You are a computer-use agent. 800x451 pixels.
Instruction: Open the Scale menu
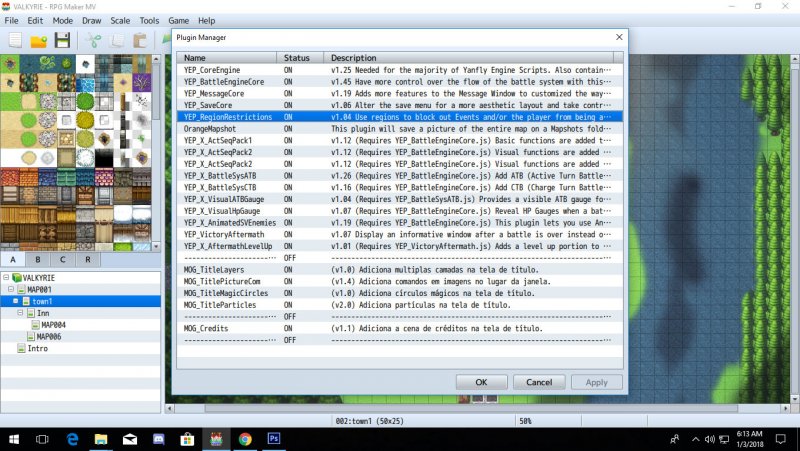(120, 20)
